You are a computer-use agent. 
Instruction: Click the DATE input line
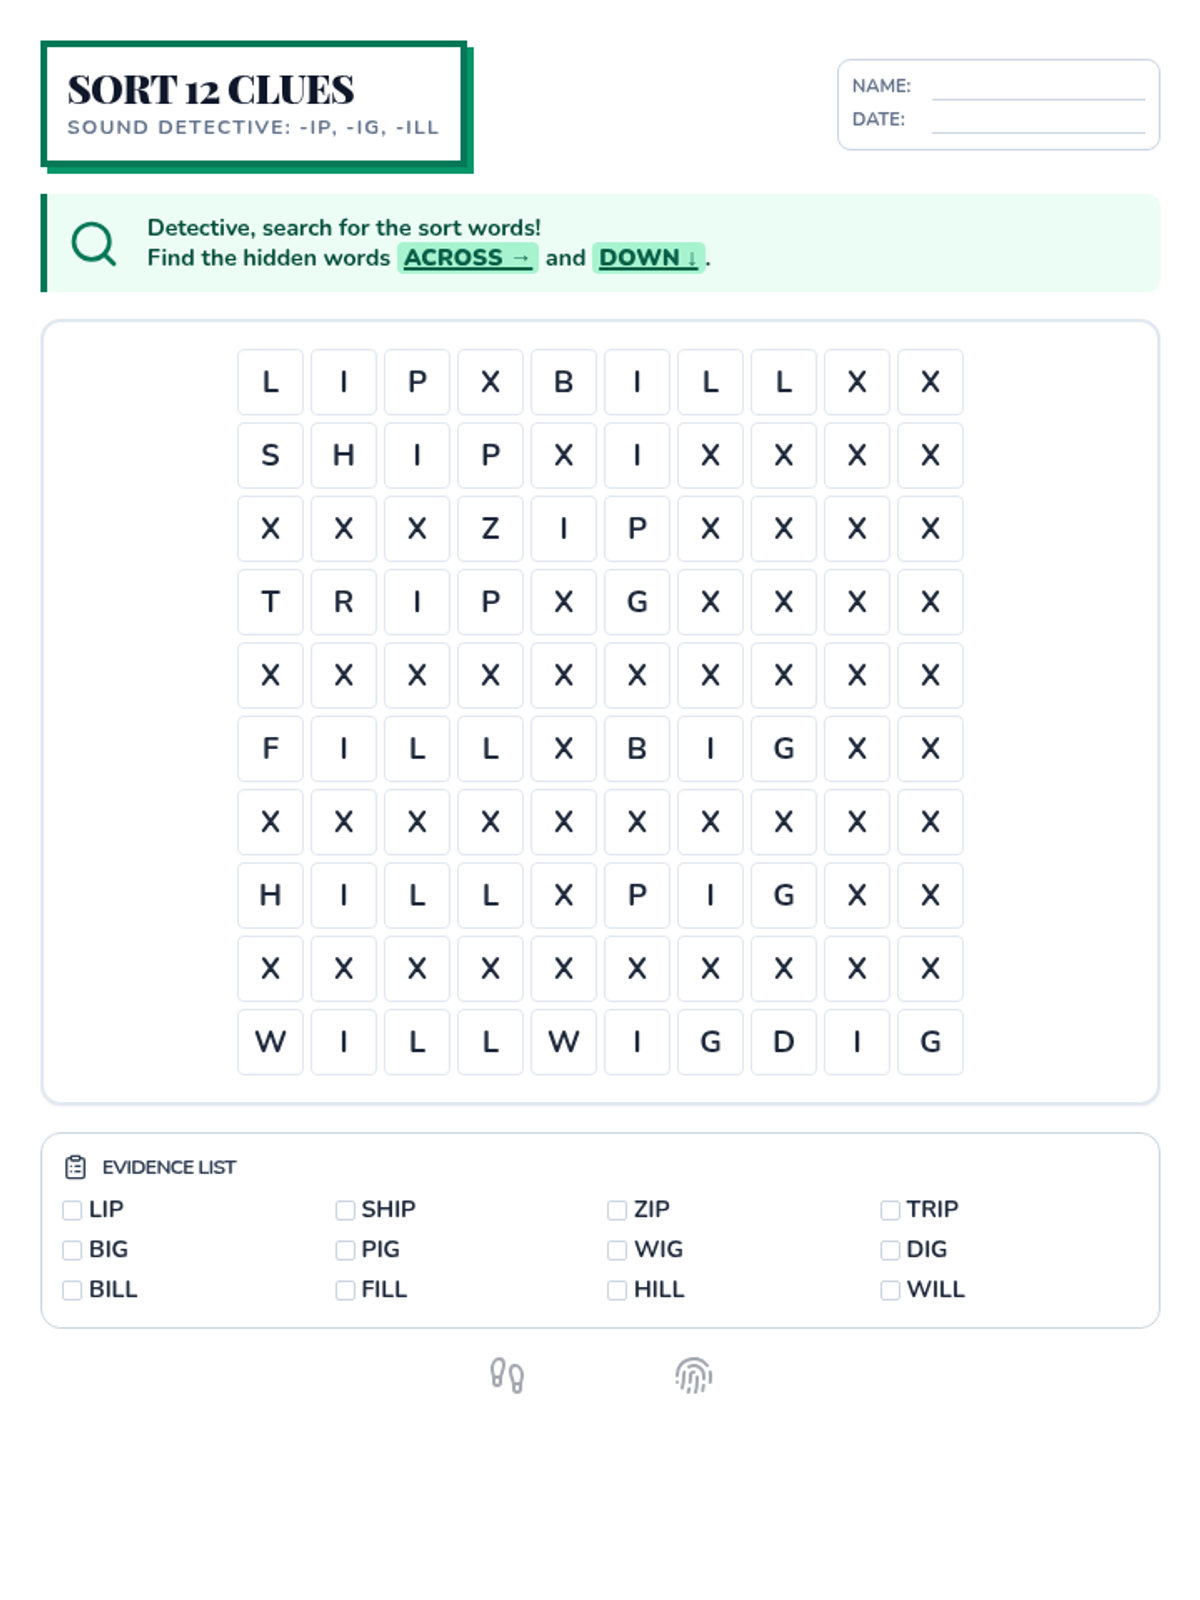[x=1037, y=121]
